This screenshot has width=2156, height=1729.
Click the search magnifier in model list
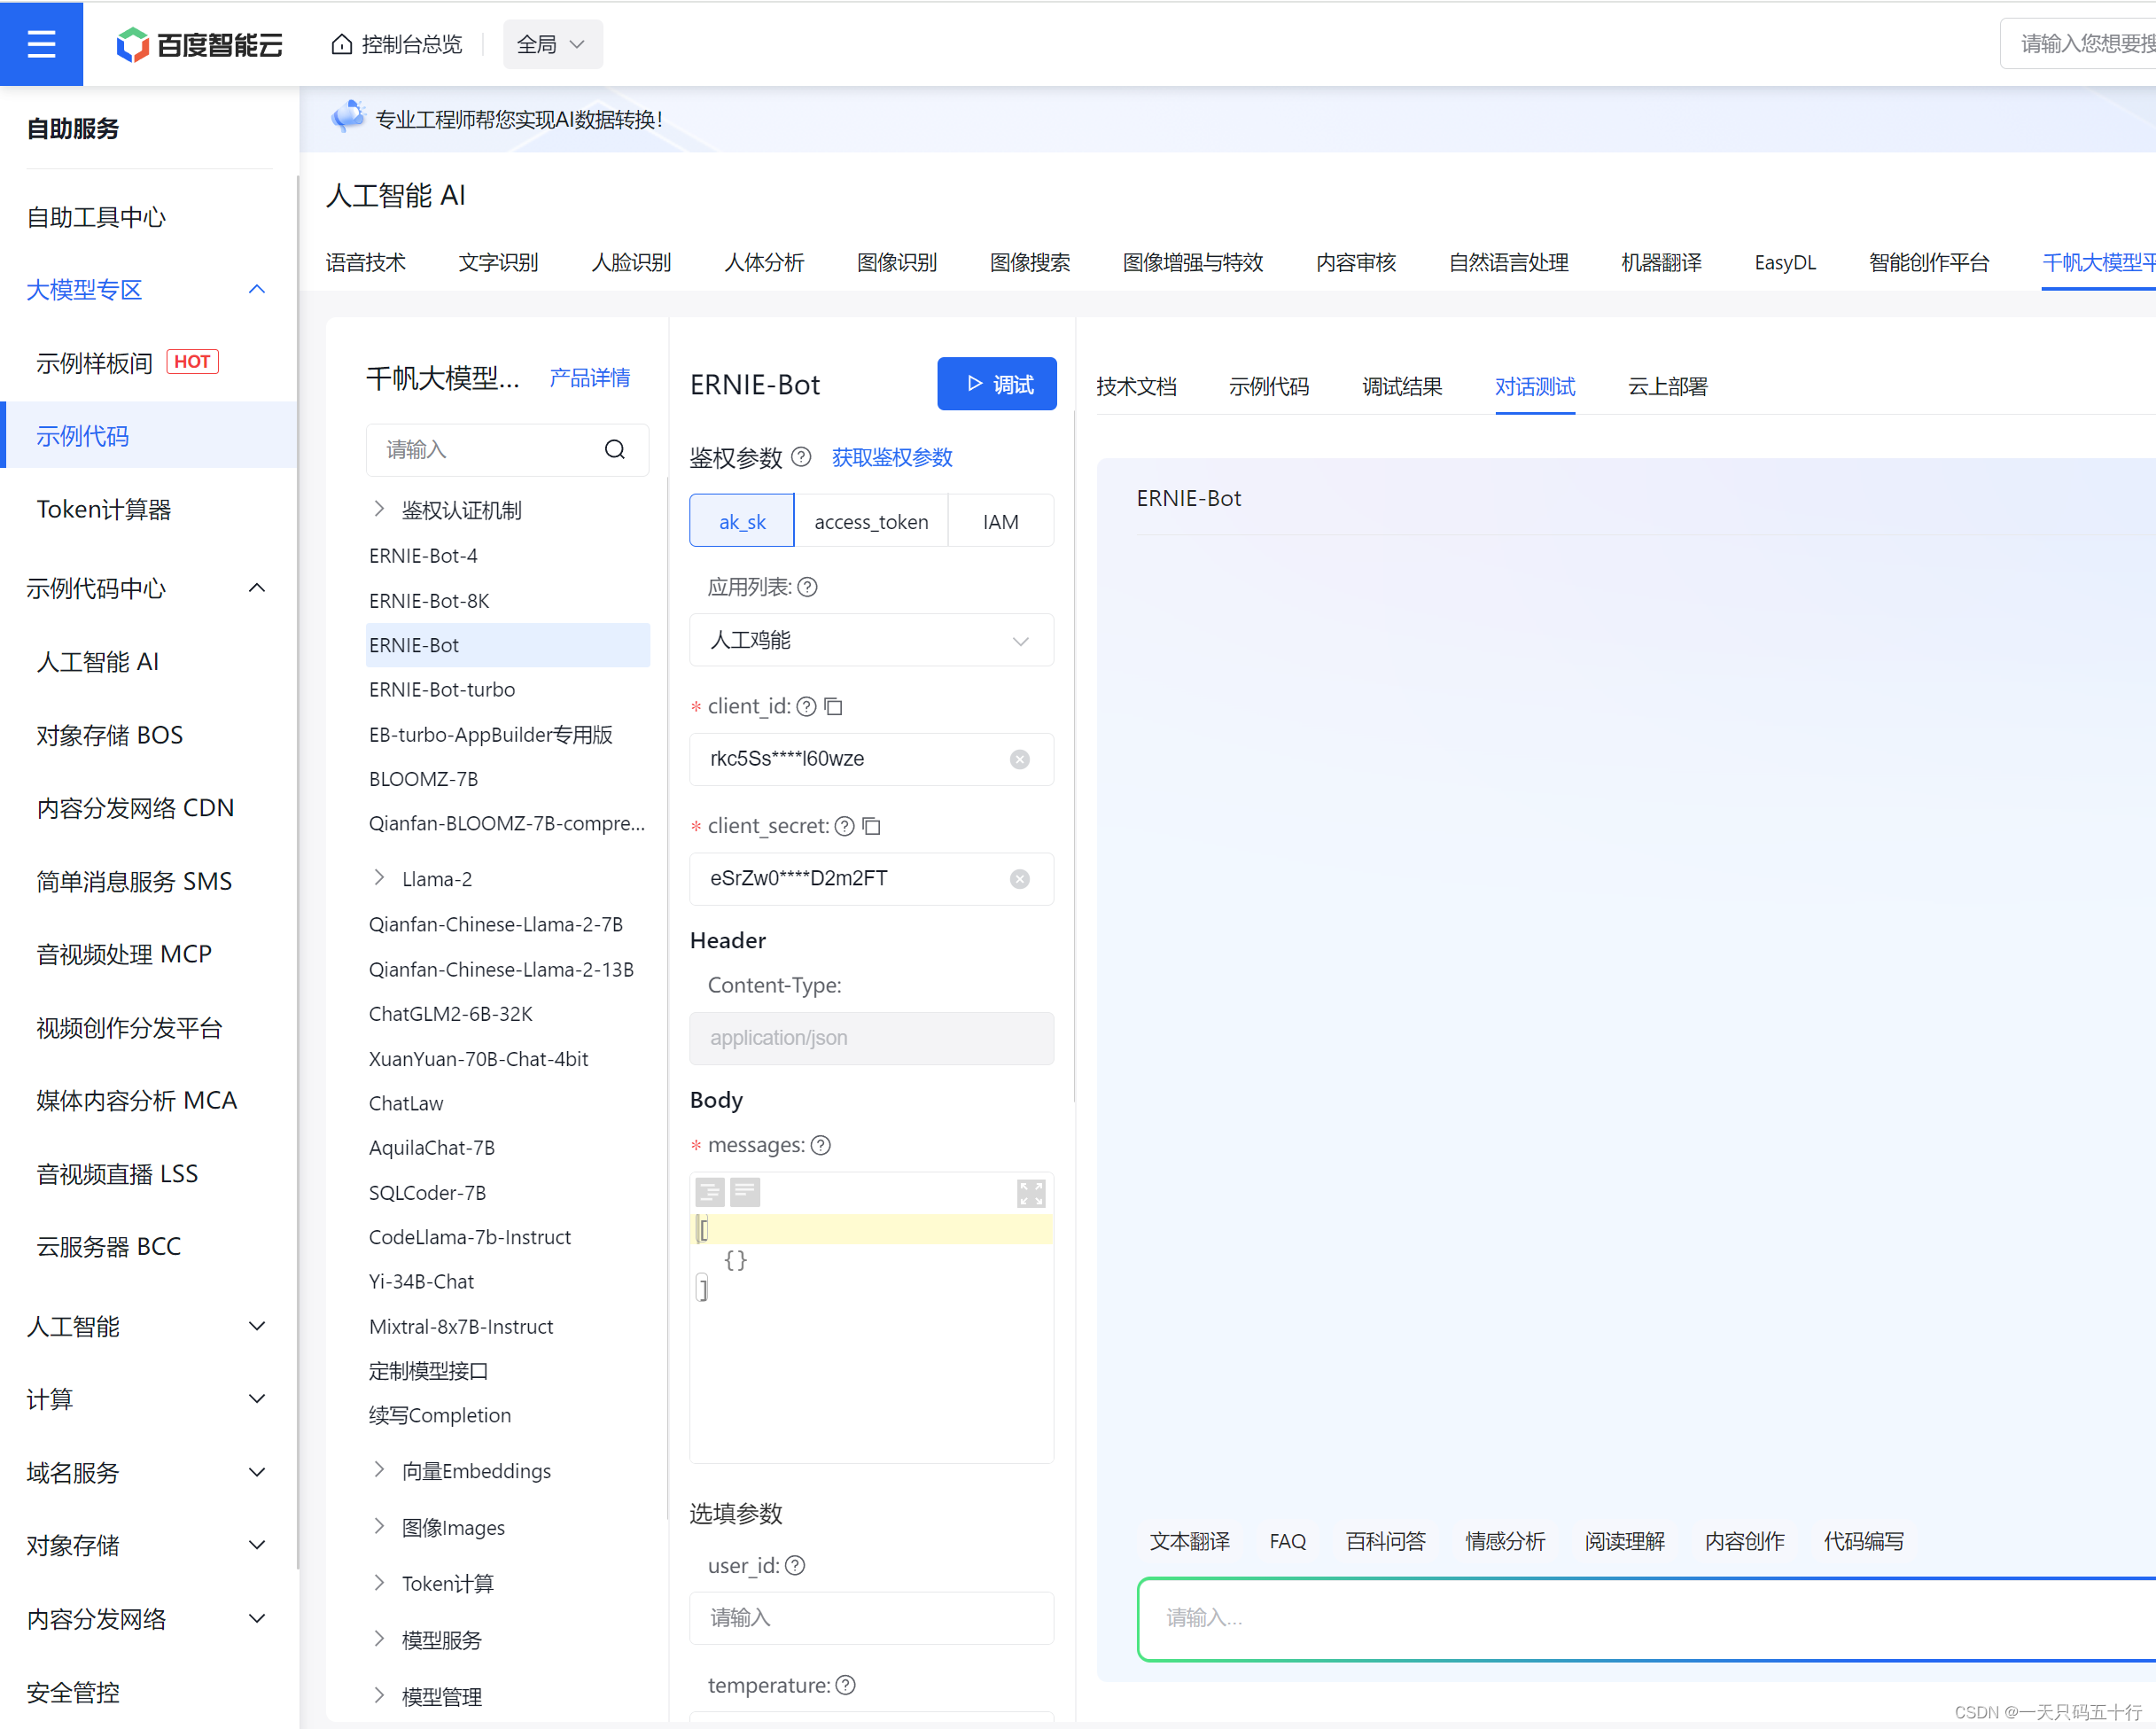[614, 450]
